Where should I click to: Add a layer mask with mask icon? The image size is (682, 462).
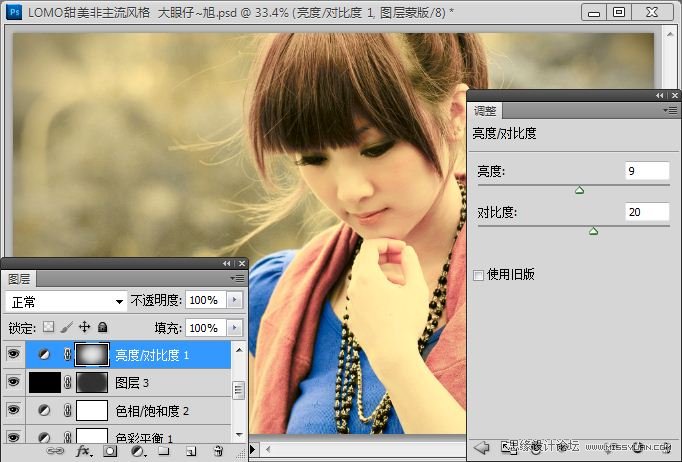coord(110,451)
